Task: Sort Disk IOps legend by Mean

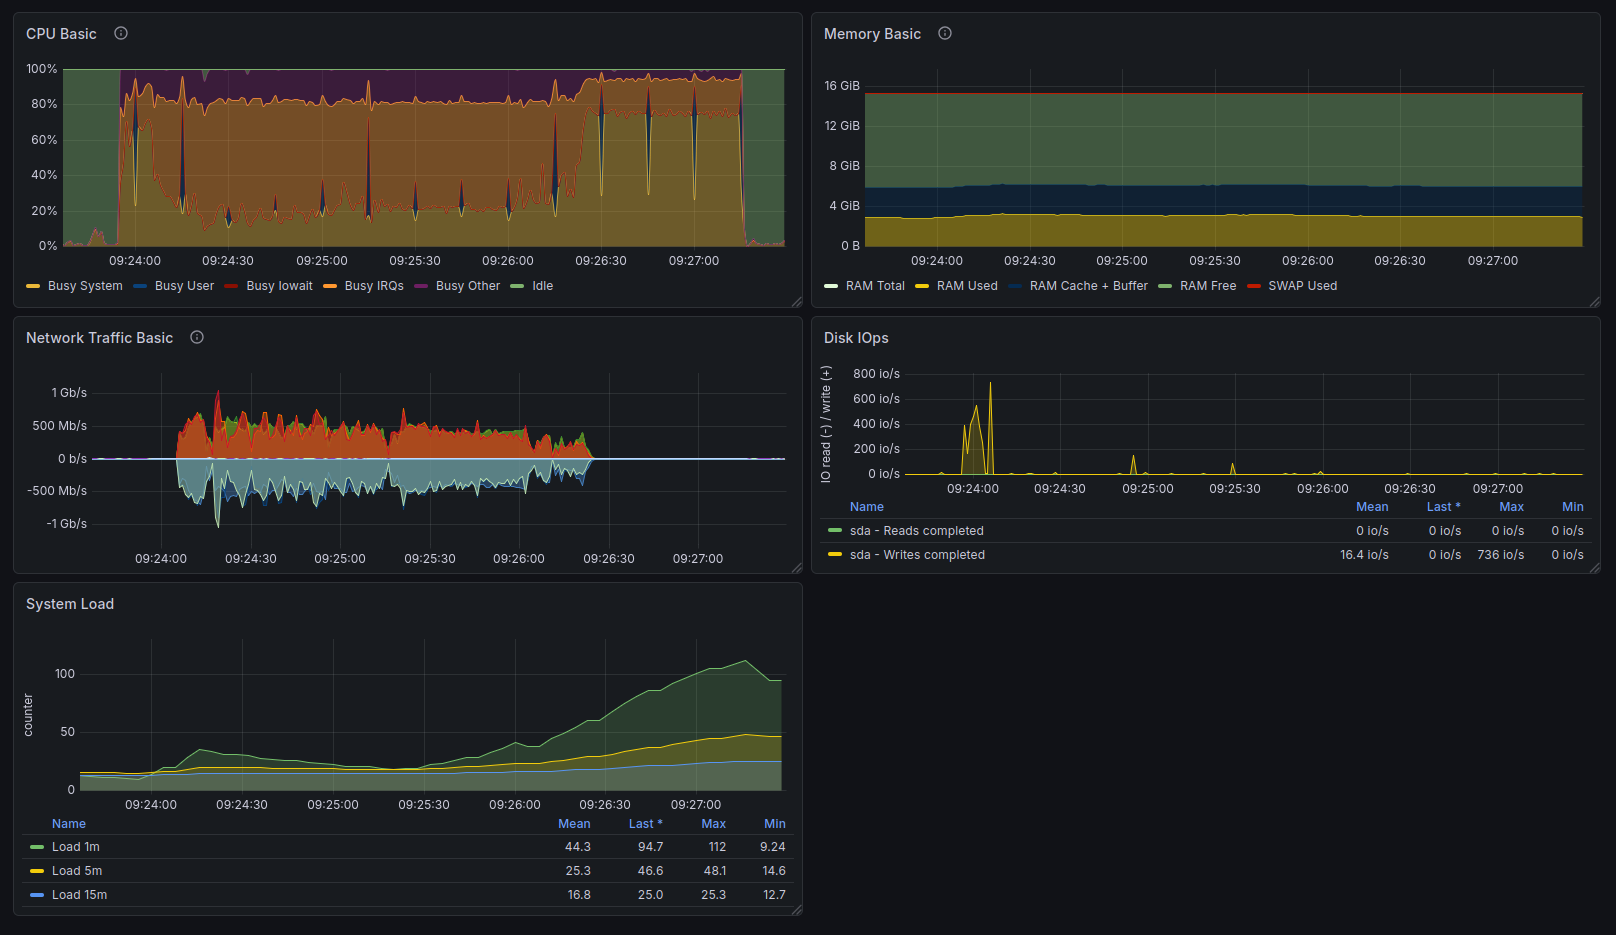Action: (1372, 507)
